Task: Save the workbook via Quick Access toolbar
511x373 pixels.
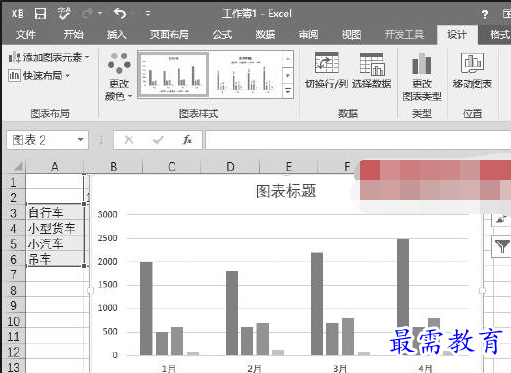Action: tap(40, 14)
